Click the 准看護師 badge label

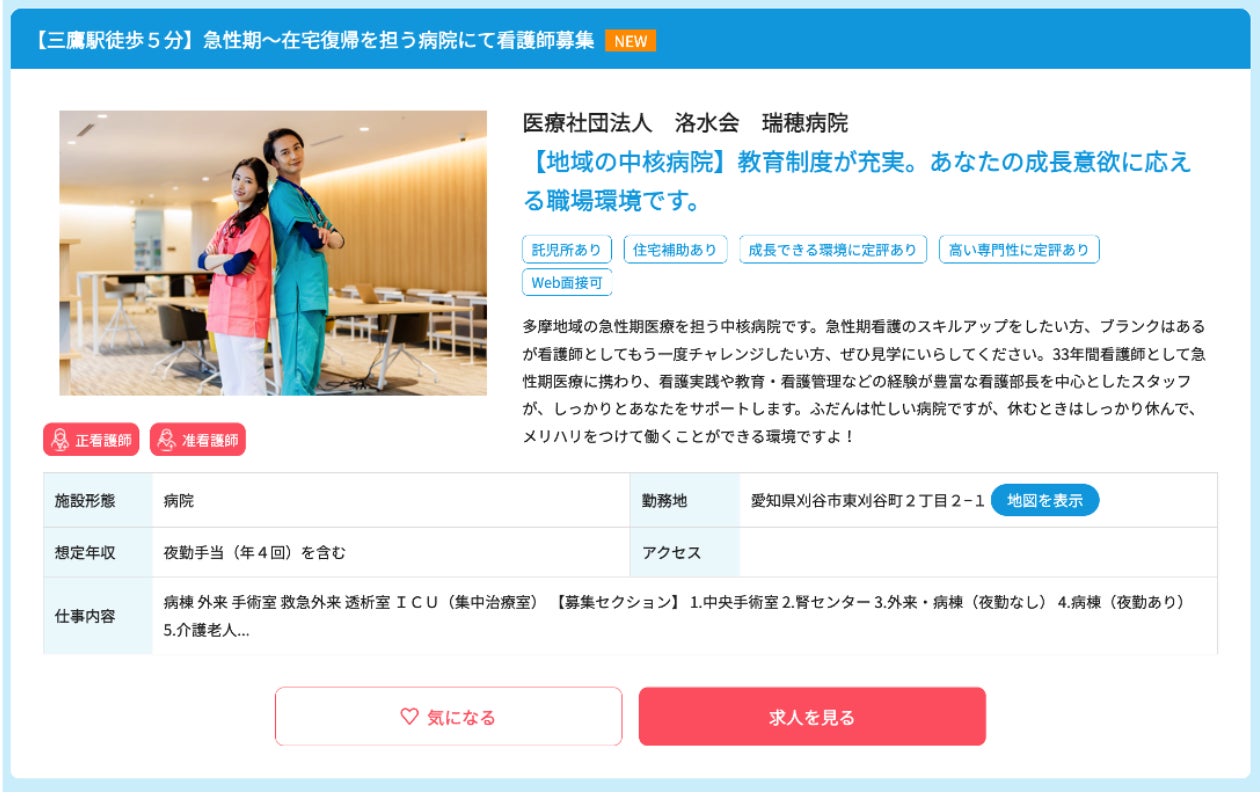pos(210,440)
